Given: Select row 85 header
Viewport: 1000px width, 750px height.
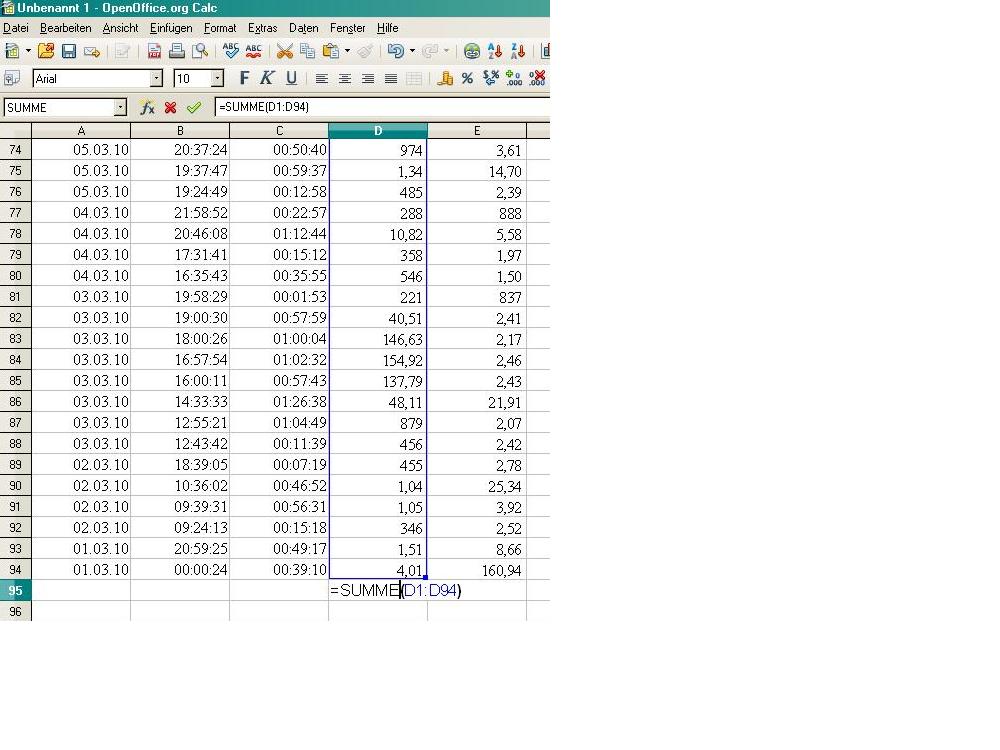Looking at the screenshot, I should (x=15, y=381).
